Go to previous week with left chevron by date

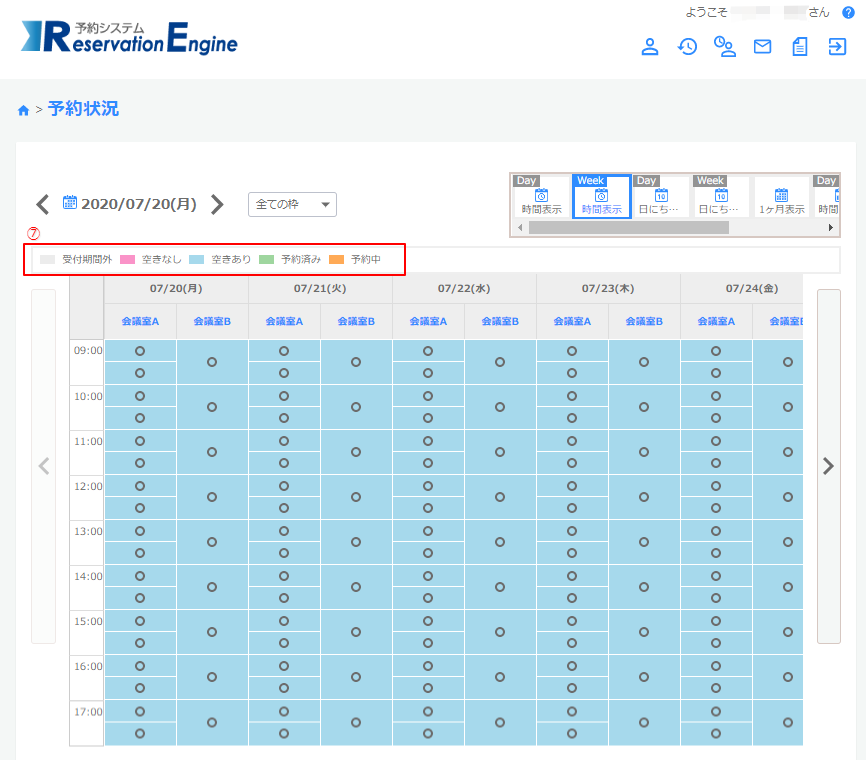click(42, 205)
